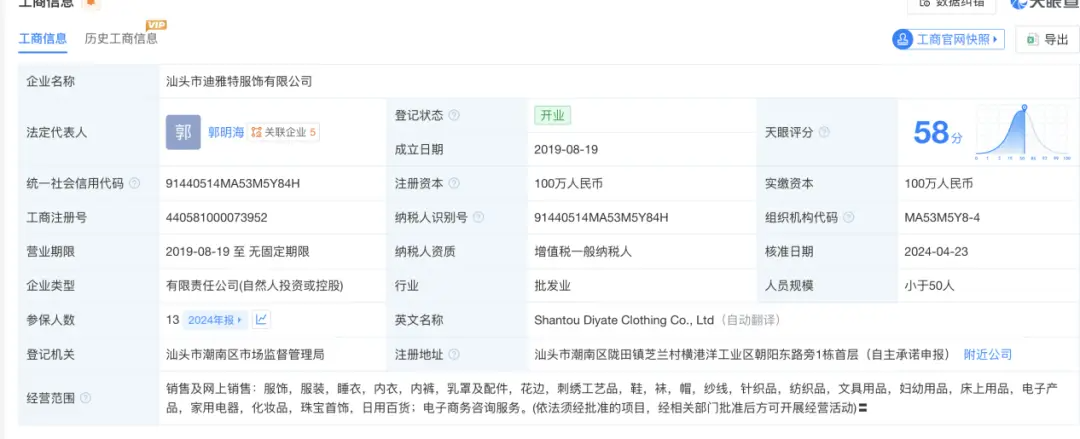This screenshot has width=1080, height=439.
Task: Select 批发业 industry value
Action: [x=552, y=285]
